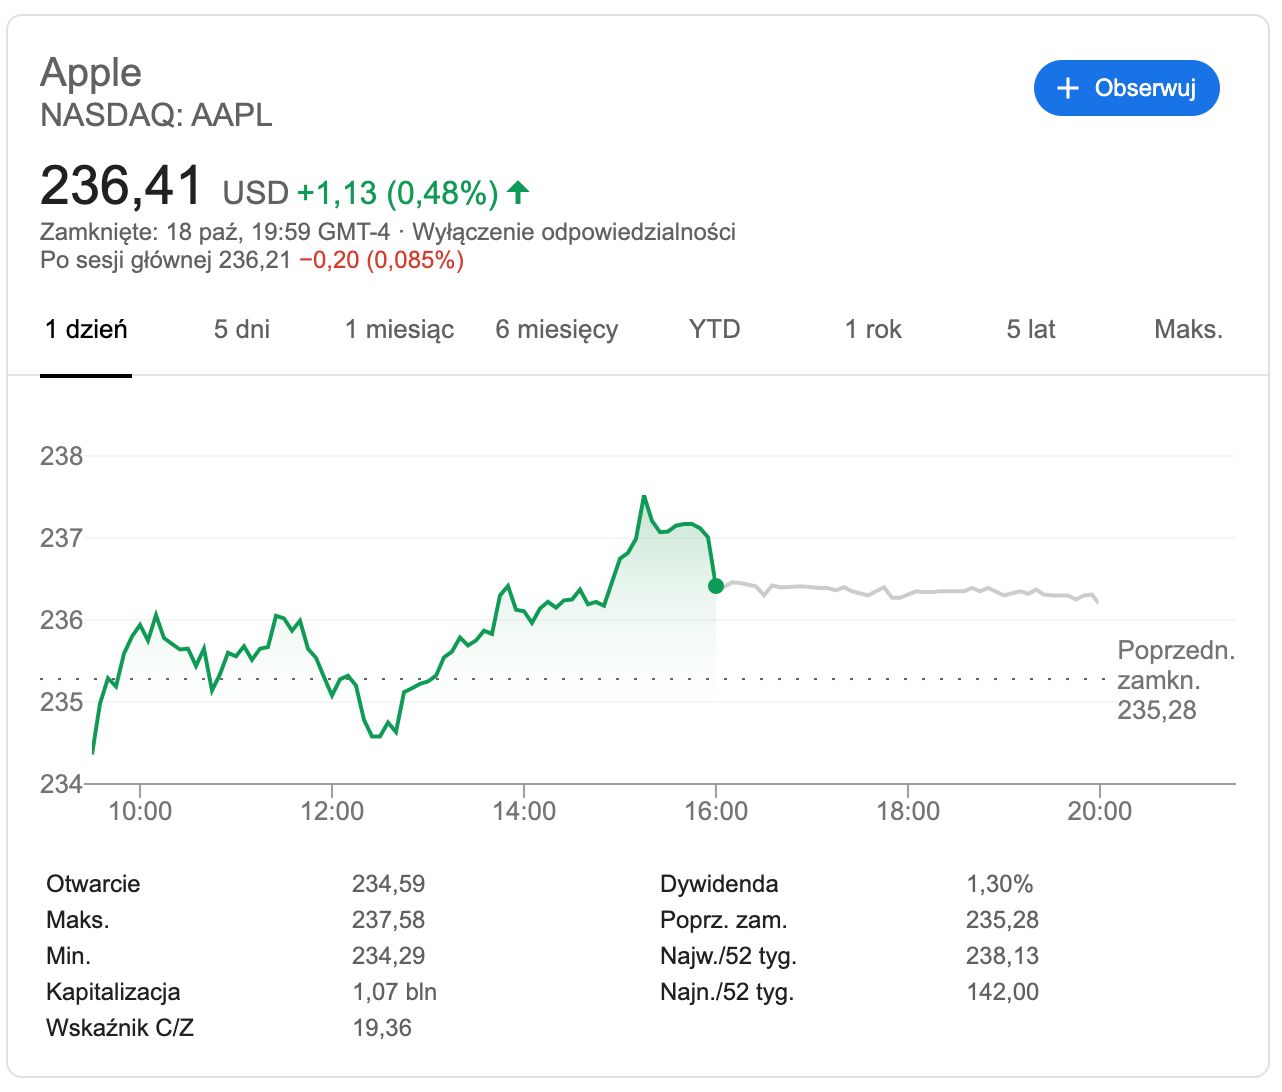Click the Kapitalizacja value 1,07 bln
This screenshot has height=1092, width=1282.
[394, 992]
